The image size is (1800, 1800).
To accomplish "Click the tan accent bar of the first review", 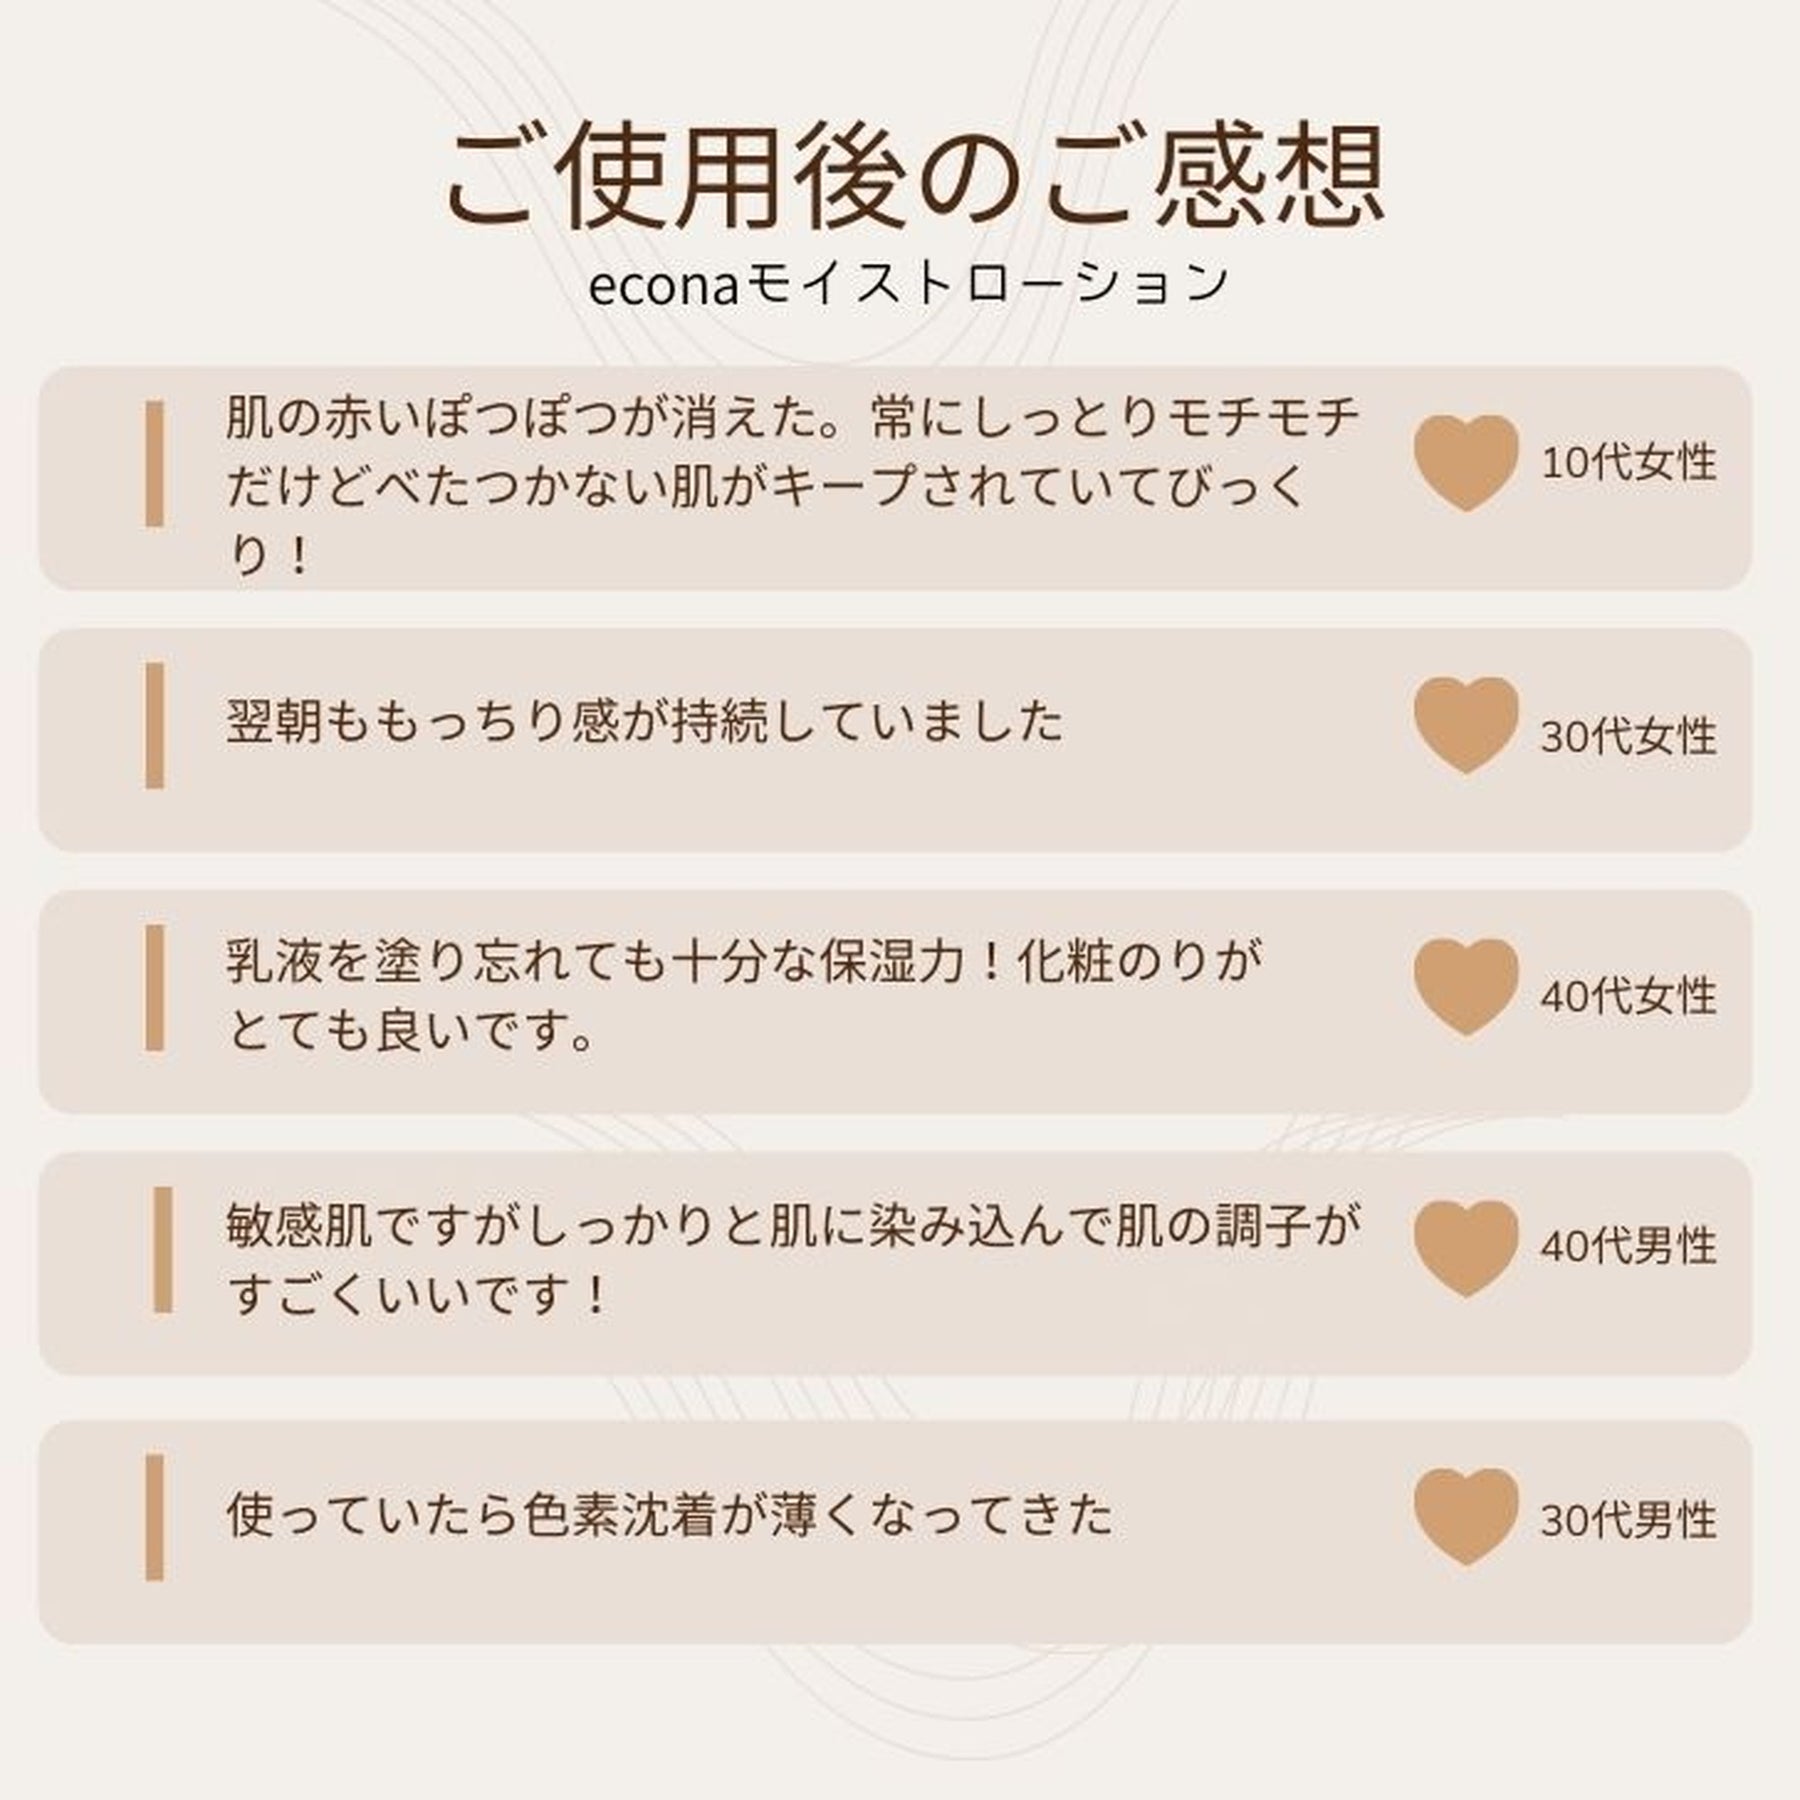I will point(154,463).
